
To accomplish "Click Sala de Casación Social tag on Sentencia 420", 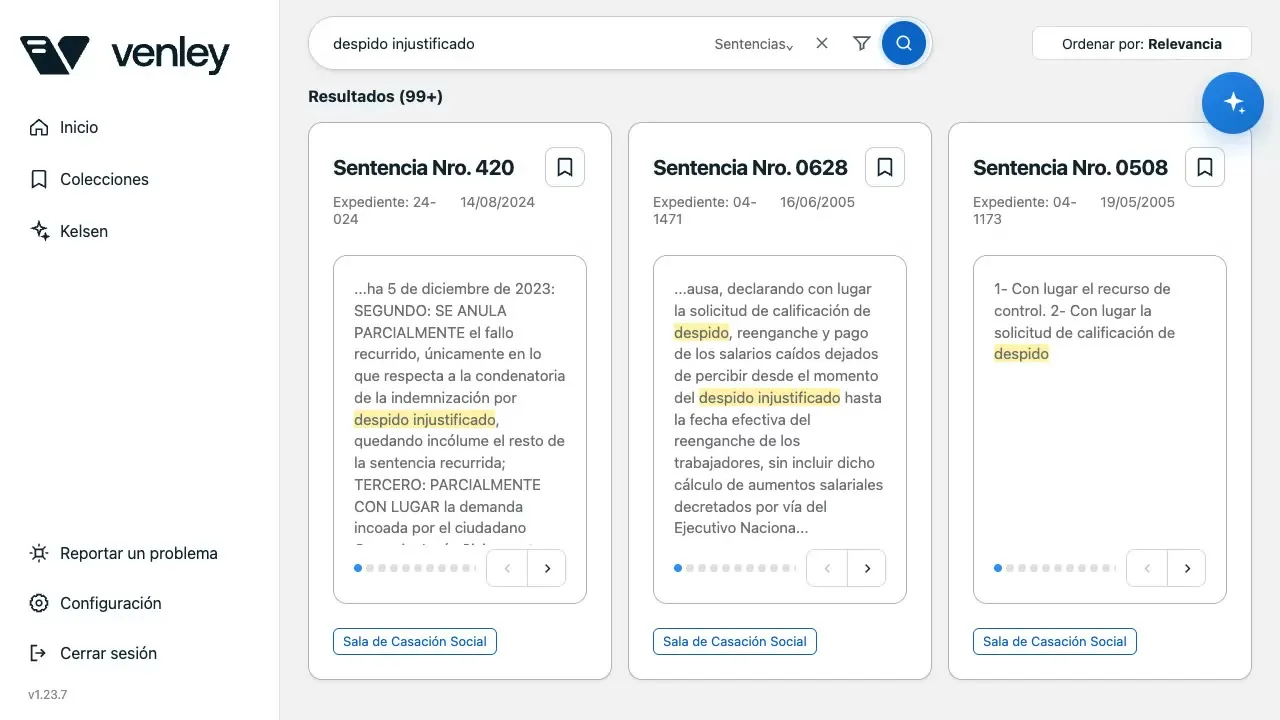I will coord(415,641).
